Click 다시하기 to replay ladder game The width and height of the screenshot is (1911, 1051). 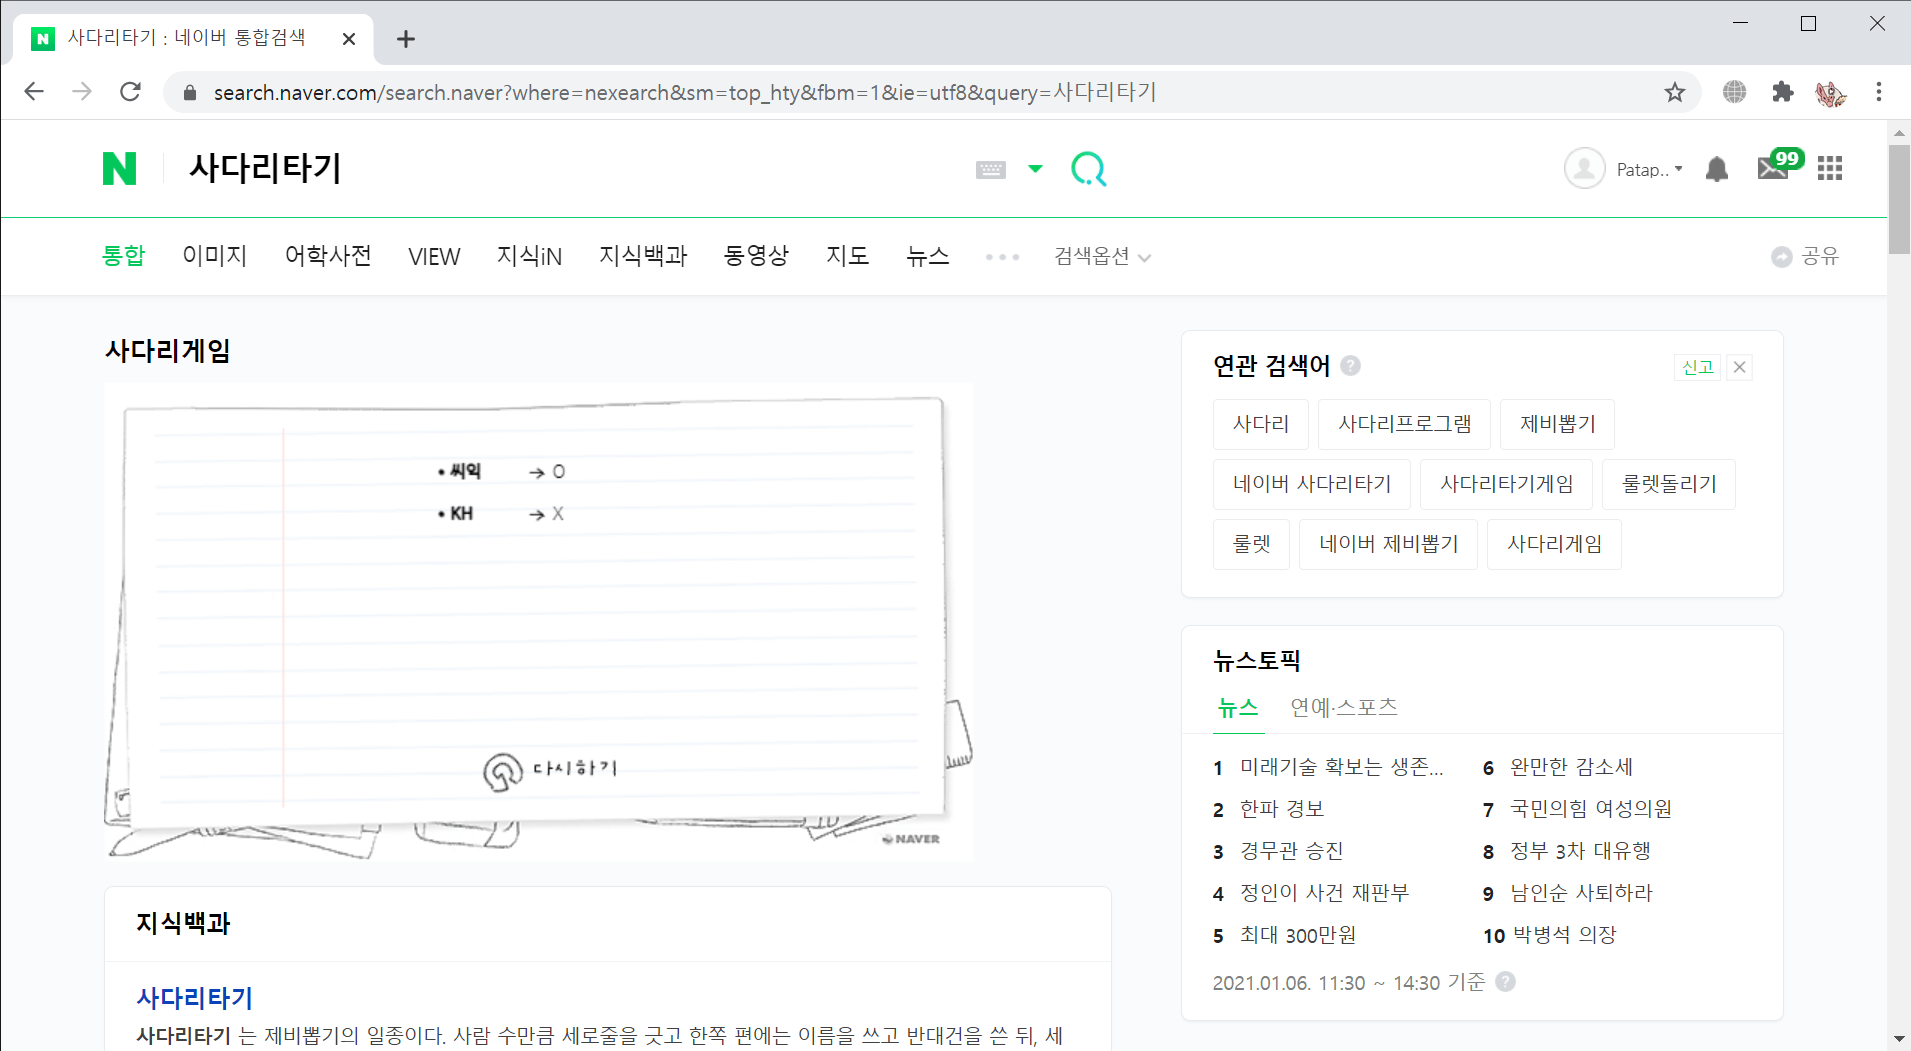point(550,771)
